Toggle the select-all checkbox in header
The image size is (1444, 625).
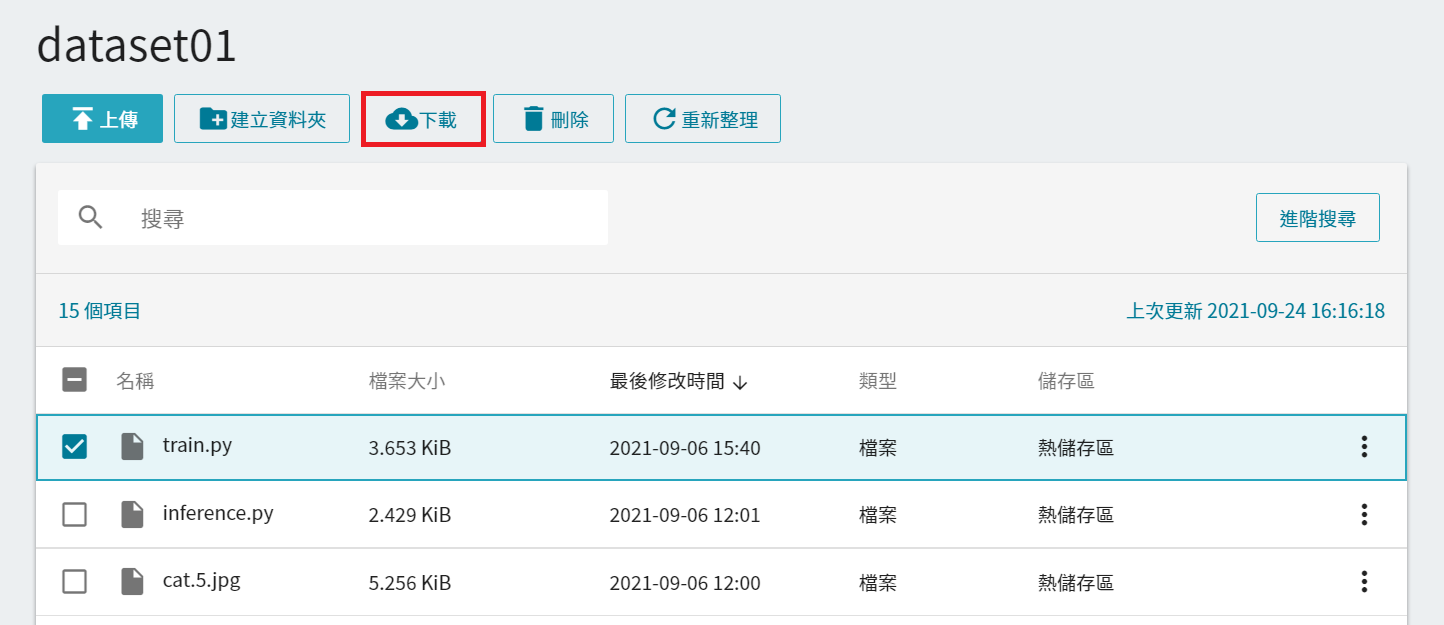(75, 380)
